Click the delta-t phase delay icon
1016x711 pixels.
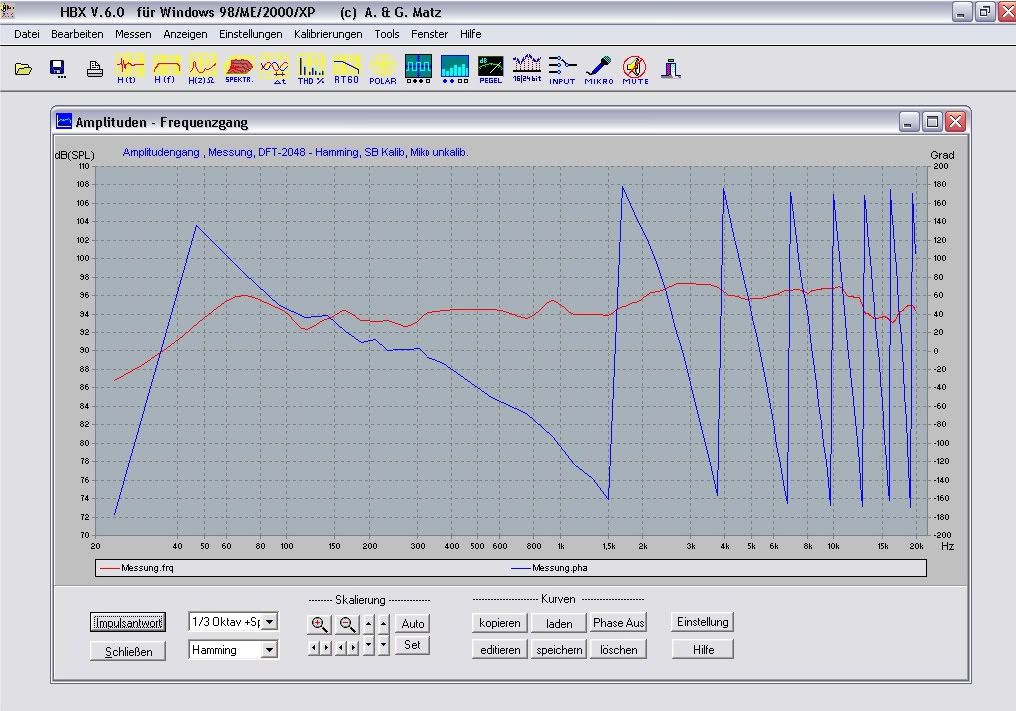[x=275, y=69]
